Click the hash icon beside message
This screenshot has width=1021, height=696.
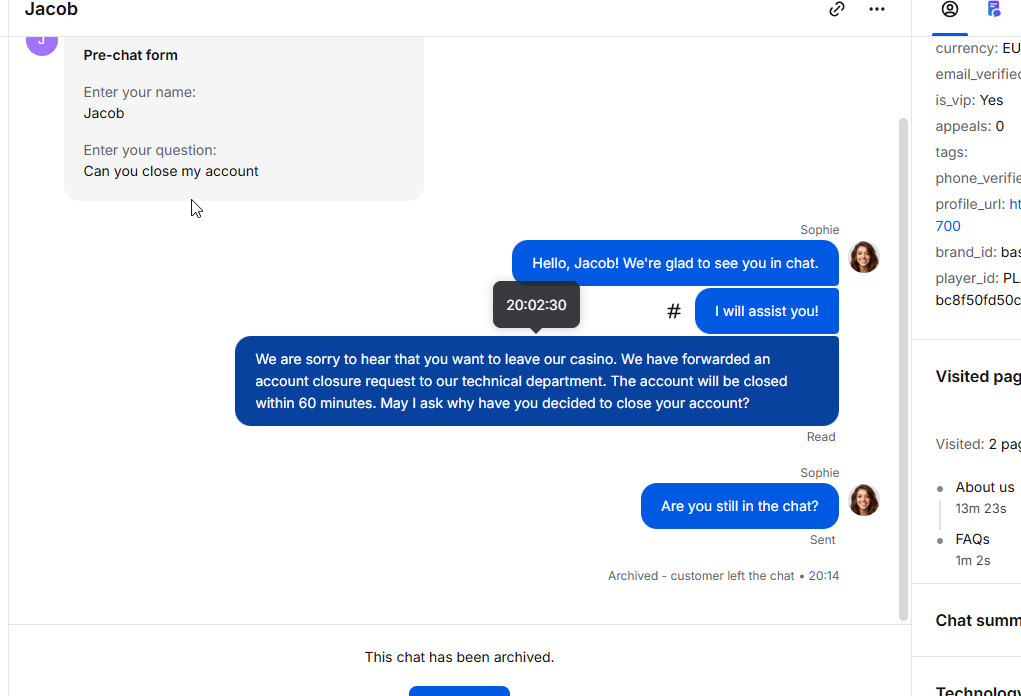(674, 311)
